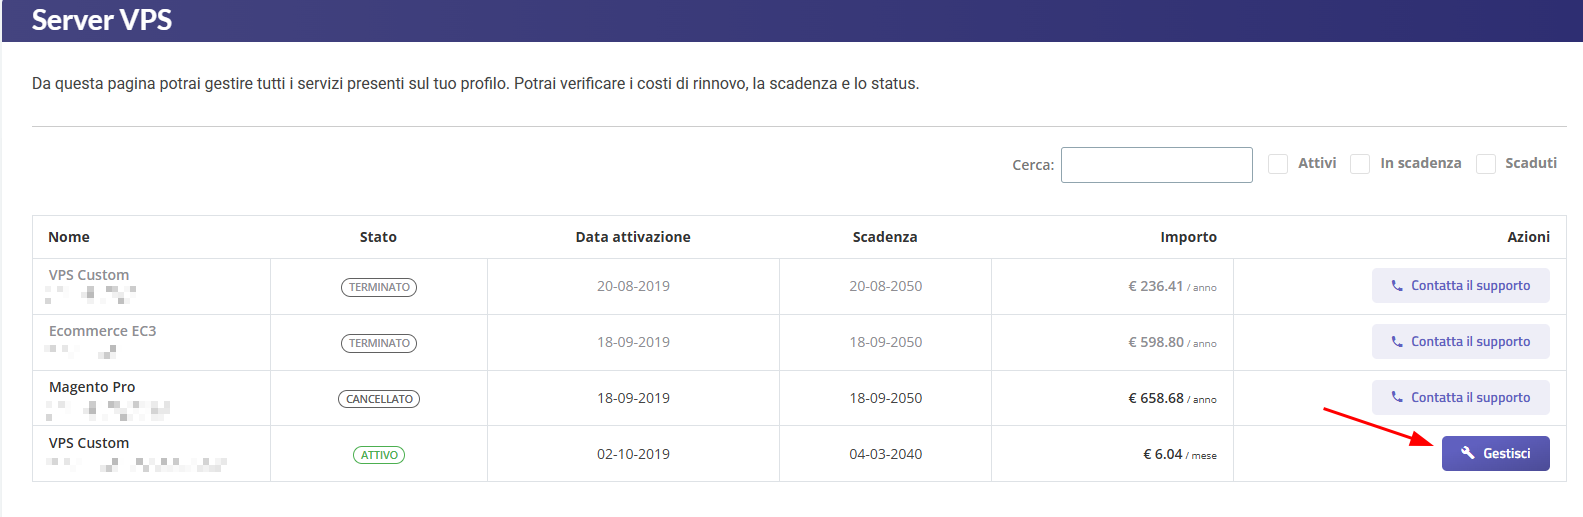Click the Importo column header
This screenshot has height=517, width=1583.
pyautogui.click(x=1188, y=237)
